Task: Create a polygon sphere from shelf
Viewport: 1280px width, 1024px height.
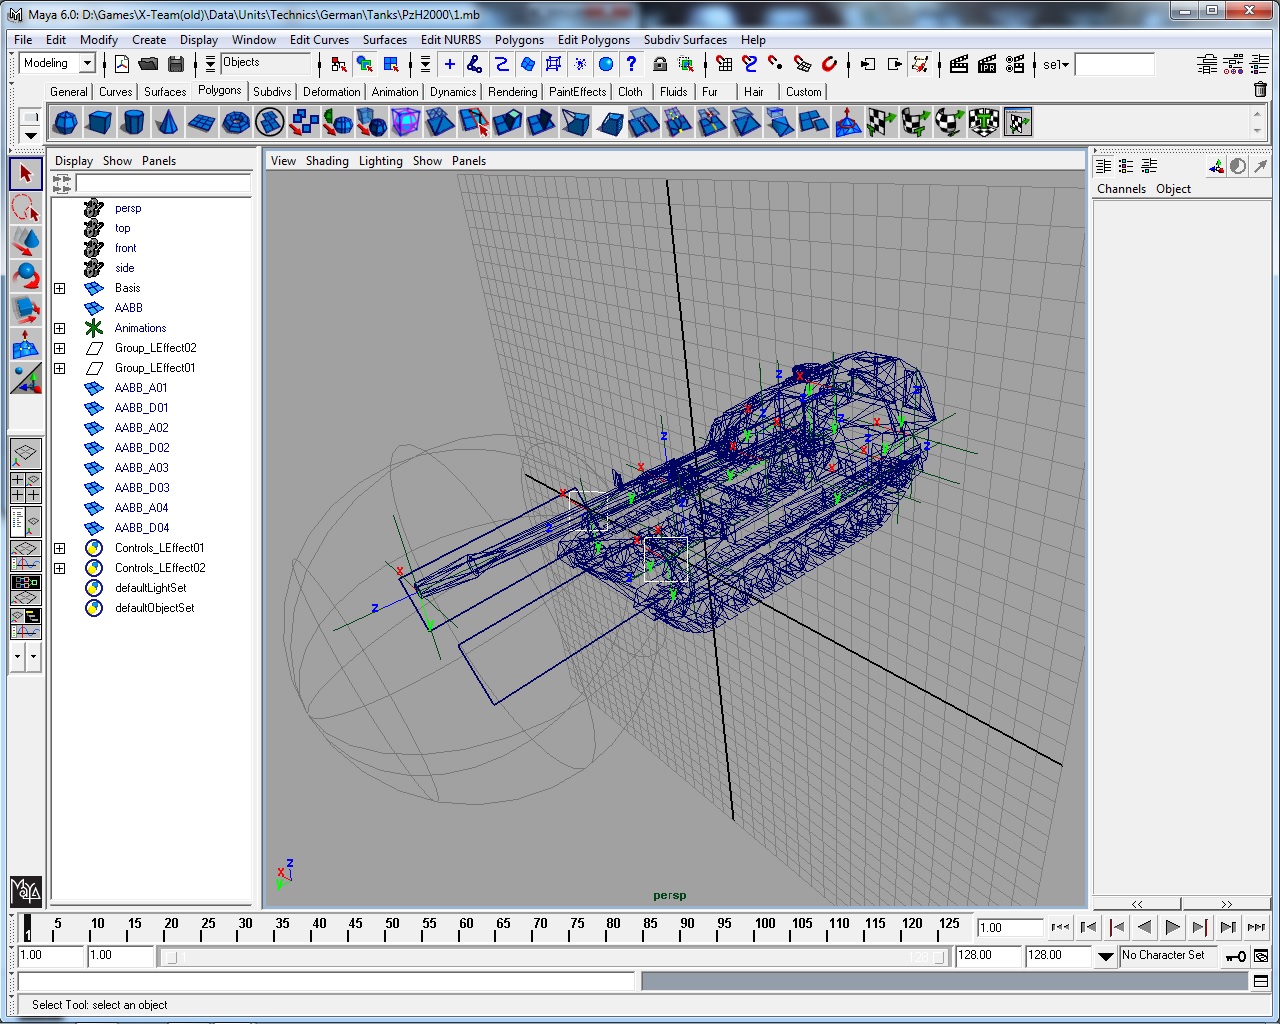Action: [65, 123]
